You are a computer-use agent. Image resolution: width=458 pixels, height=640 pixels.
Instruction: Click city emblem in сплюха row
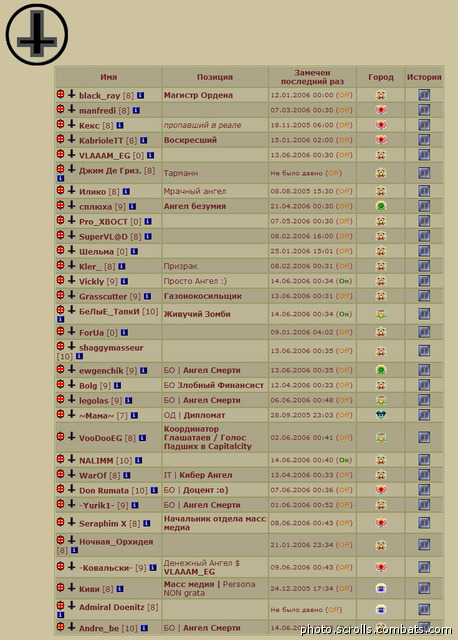point(381,206)
